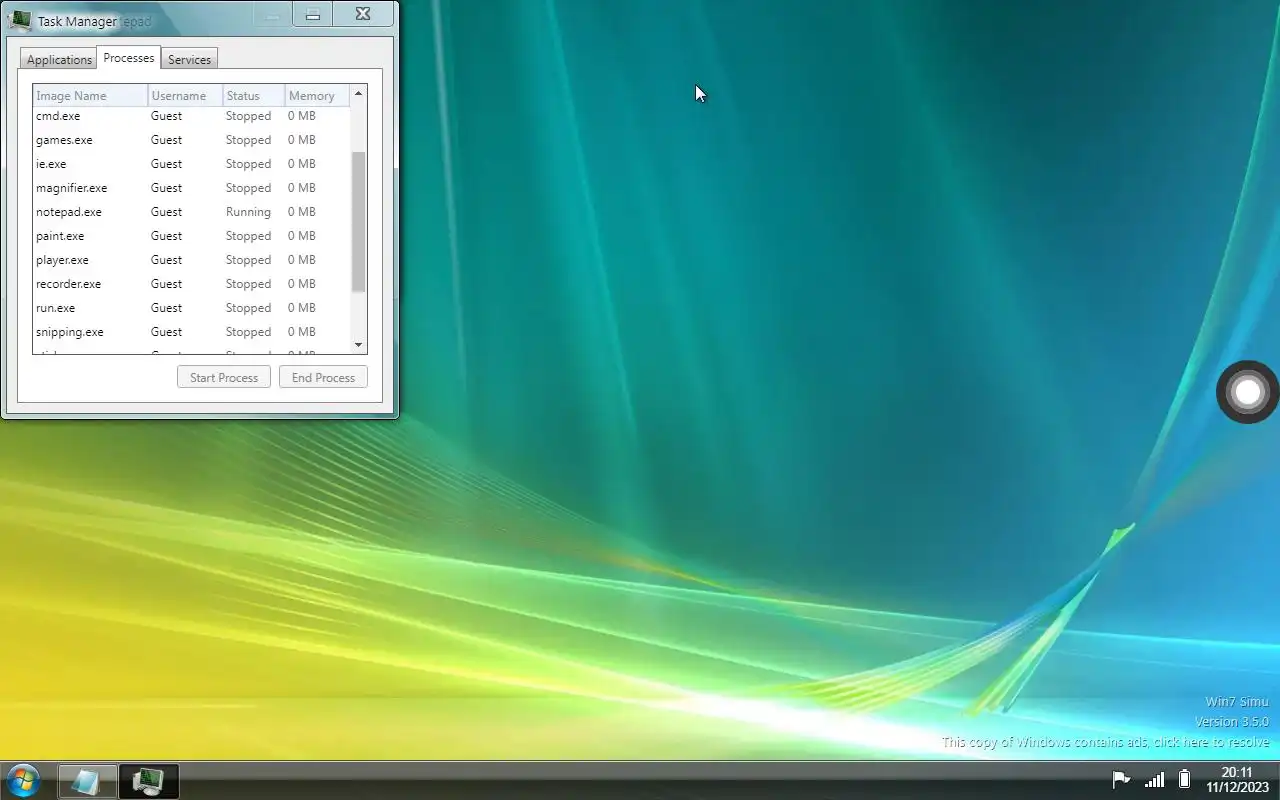Tap the floating circular assistive button

tap(1247, 392)
